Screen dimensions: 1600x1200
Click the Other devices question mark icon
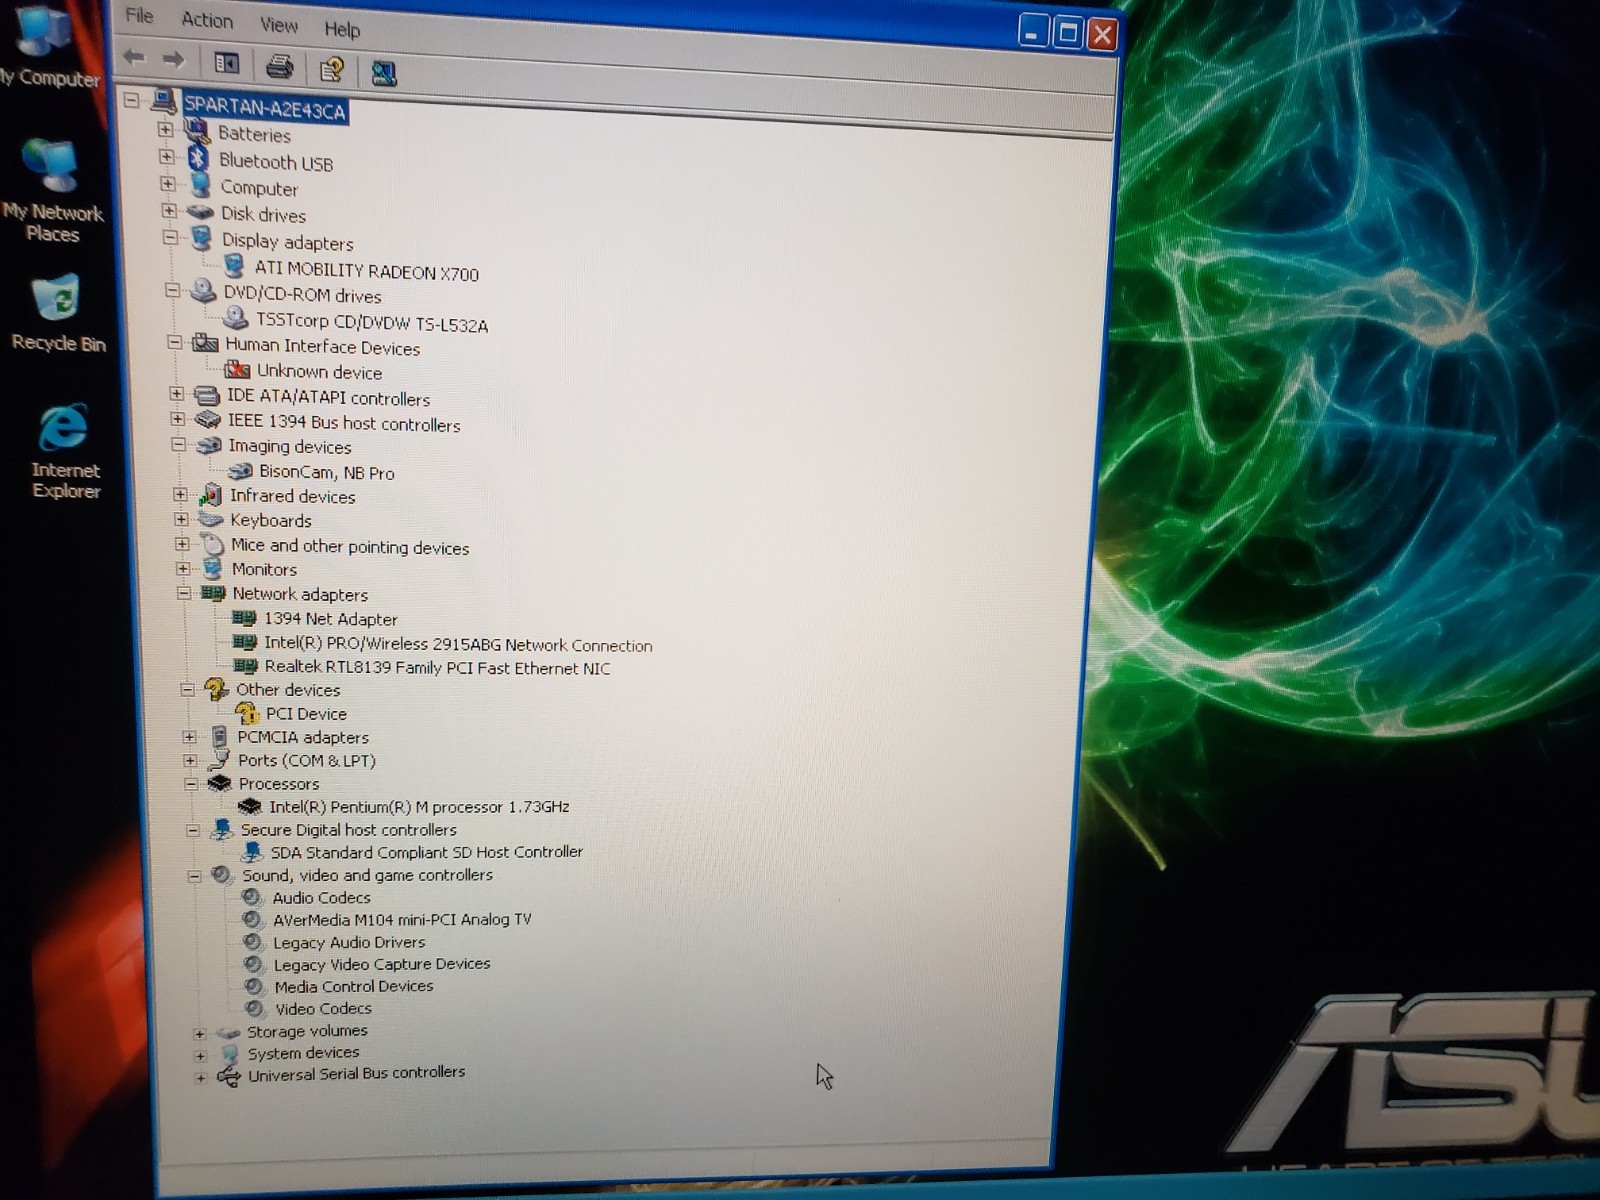point(216,688)
